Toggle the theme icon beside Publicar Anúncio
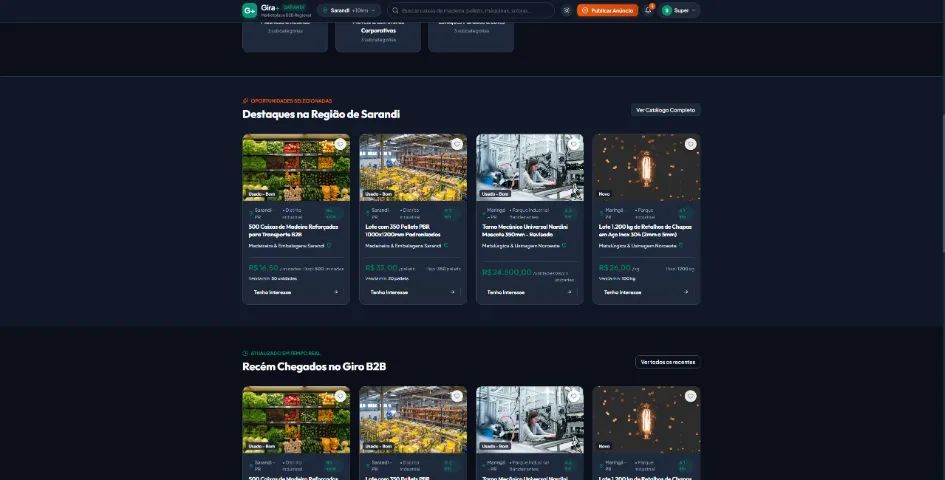The width and height of the screenshot is (945, 480). (566, 10)
